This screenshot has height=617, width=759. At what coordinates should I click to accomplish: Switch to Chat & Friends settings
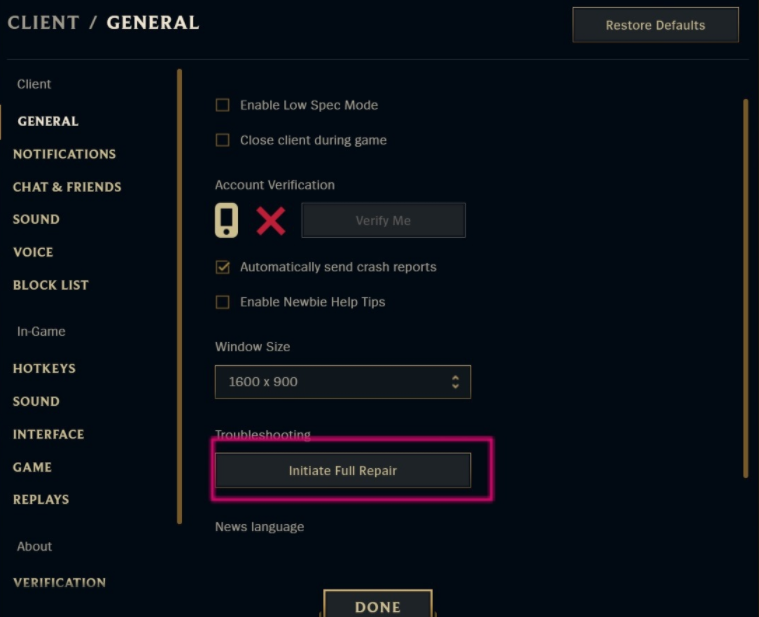point(67,187)
